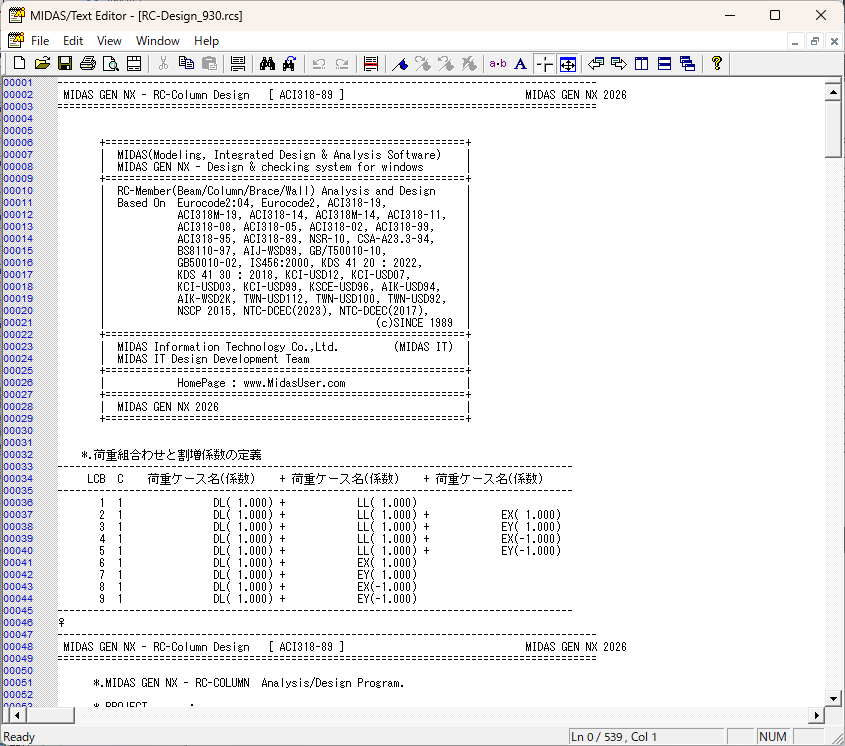Go to next bookmark icon
Screen dimensions: 845x746
(x=423, y=64)
